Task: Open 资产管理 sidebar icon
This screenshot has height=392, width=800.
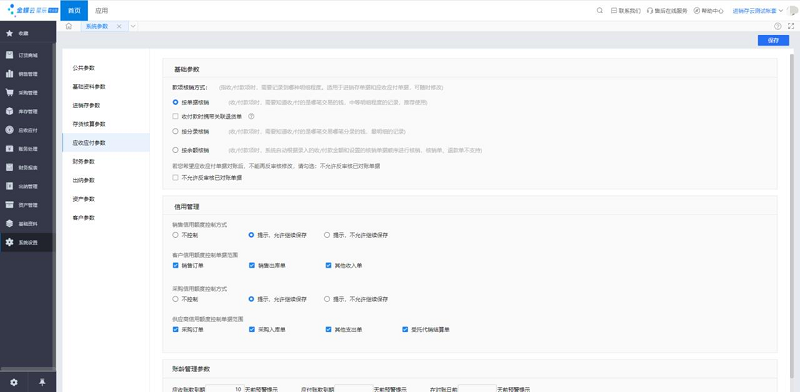Action: 9,205
